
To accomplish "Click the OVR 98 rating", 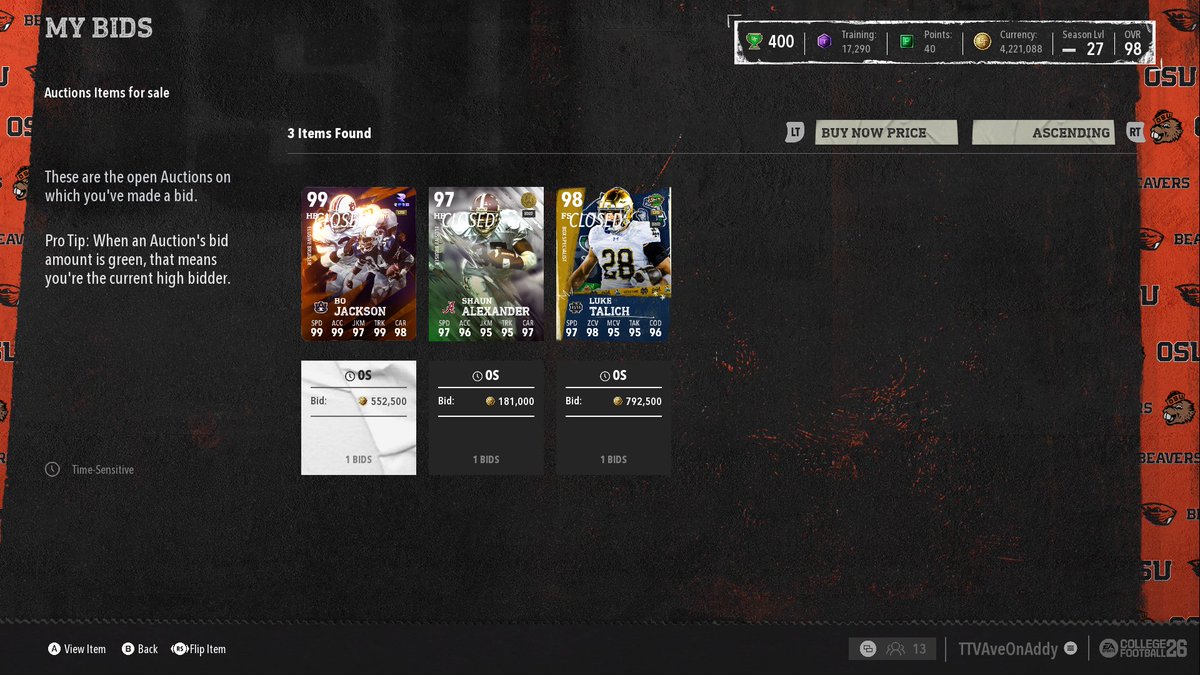I will [1133, 42].
